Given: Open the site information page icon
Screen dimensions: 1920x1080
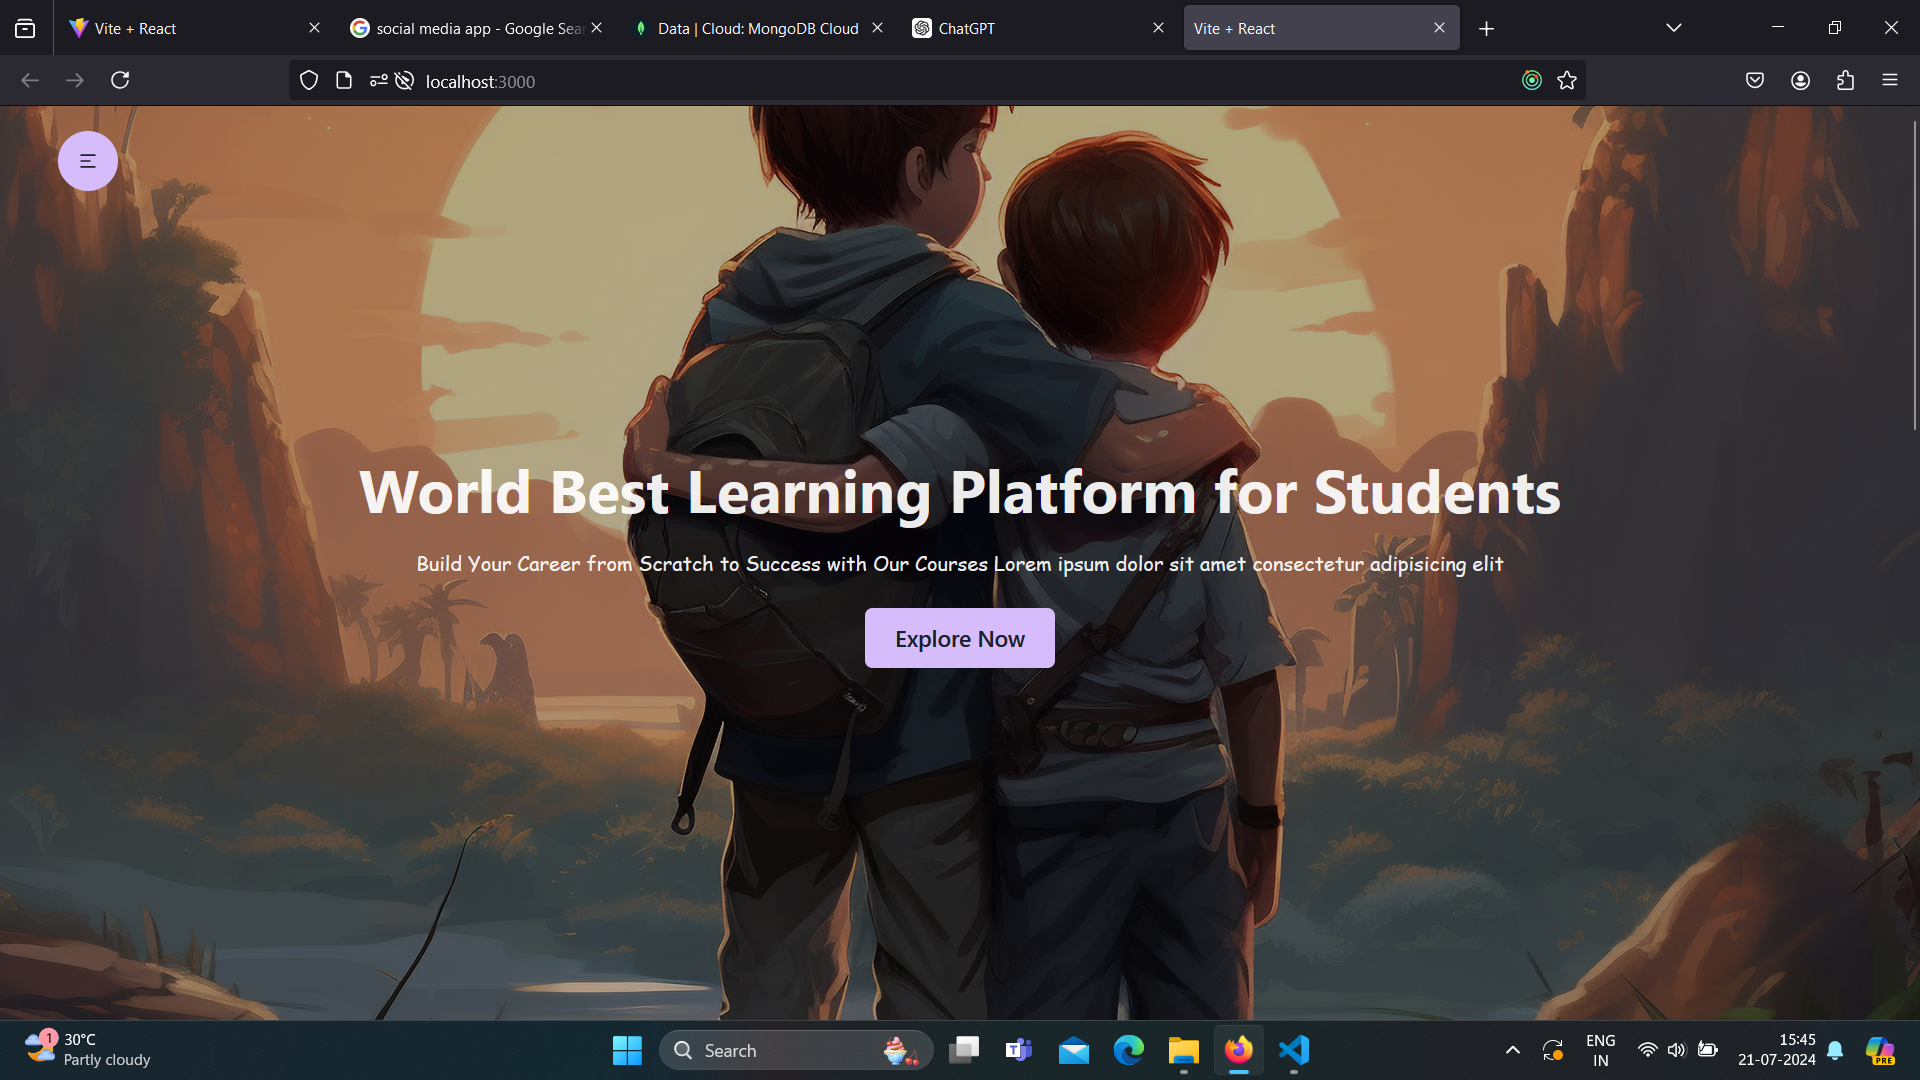Looking at the screenshot, I should [344, 81].
